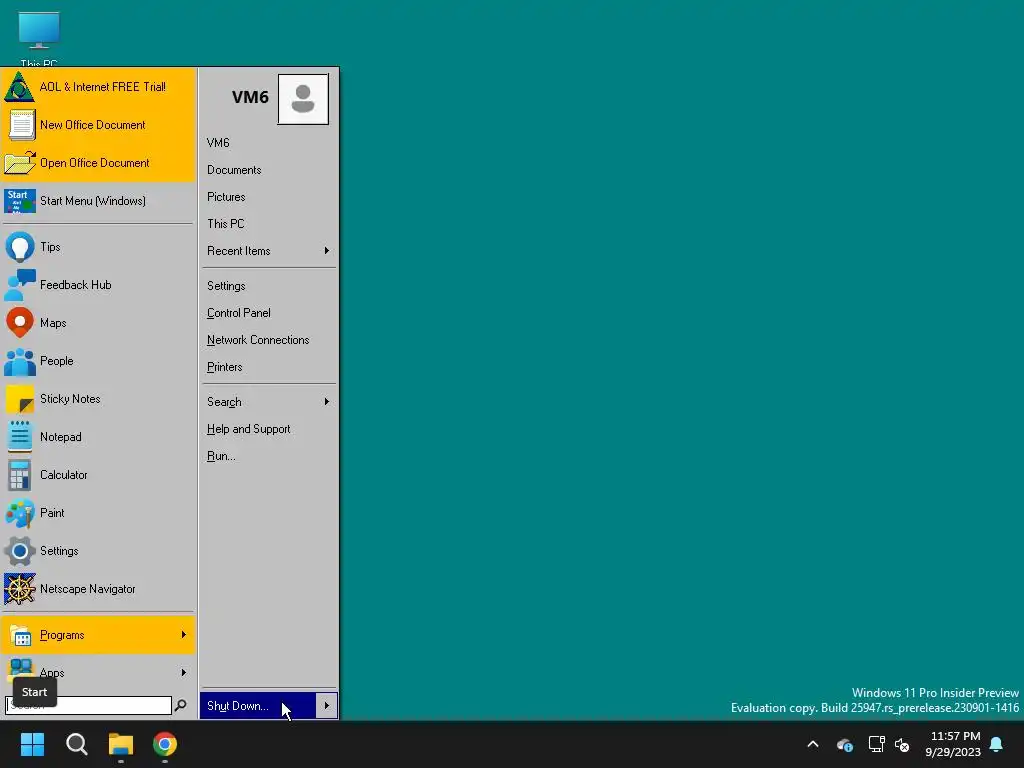Select This PC desktop icon
Image resolution: width=1024 pixels, height=768 pixels.
coord(39,38)
